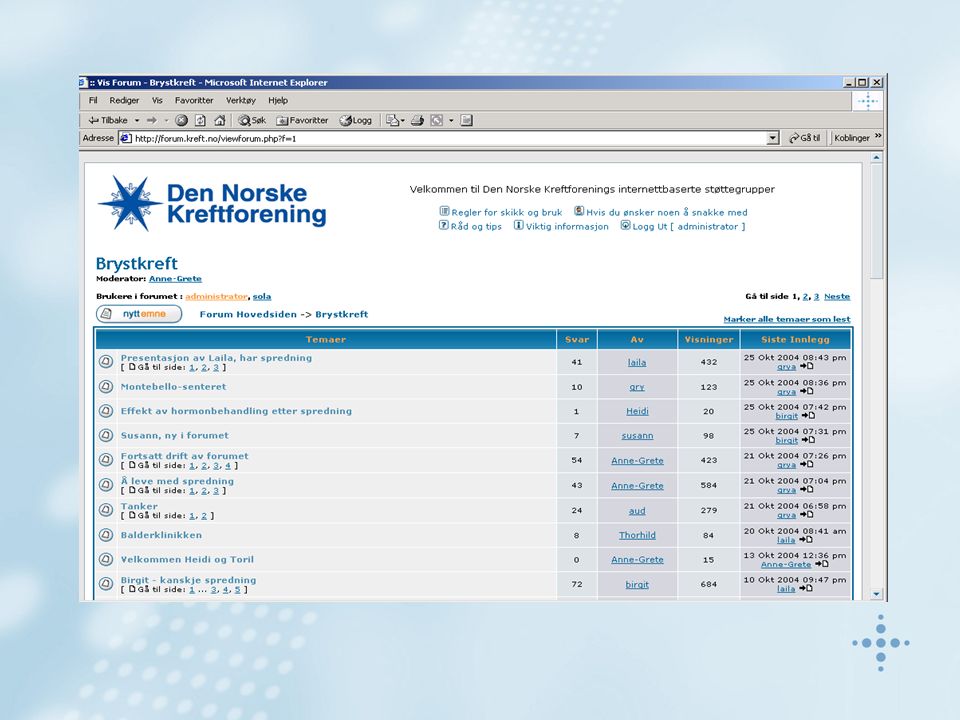
Task: Click the Mail toolbar icon
Action: [392, 121]
